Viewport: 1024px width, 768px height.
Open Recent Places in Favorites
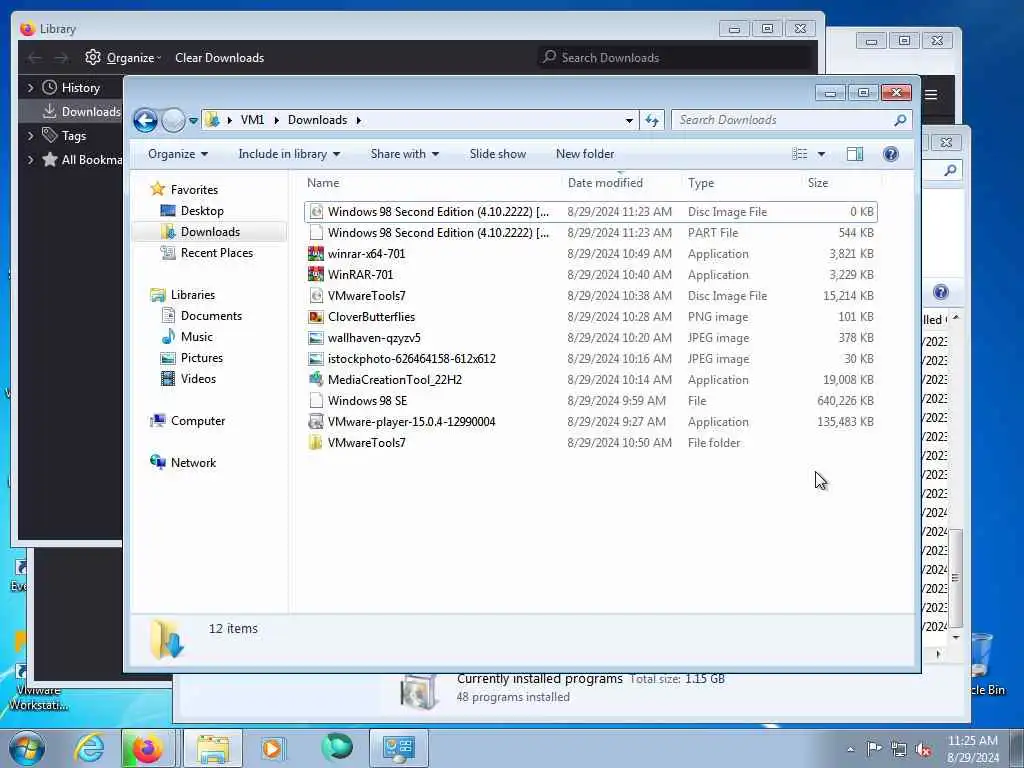[216, 253]
